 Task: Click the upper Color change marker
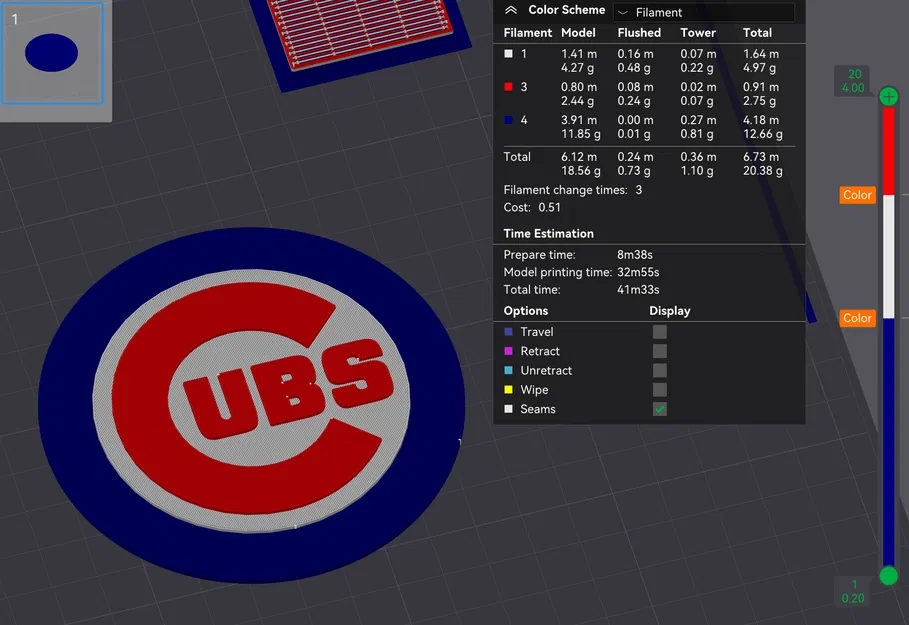pyautogui.click(x=857, y=195)
